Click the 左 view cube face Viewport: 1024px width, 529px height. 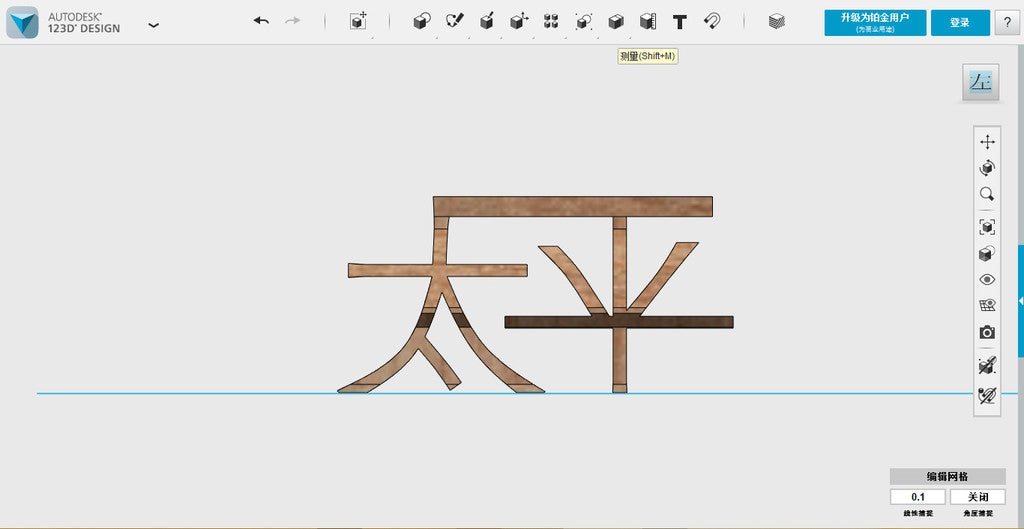980,82
